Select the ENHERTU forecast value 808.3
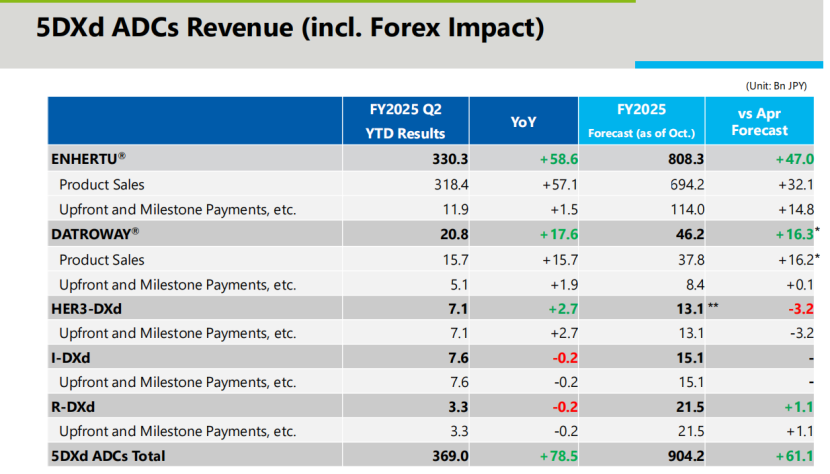This screenshot has height=474, width=830. [x=684, y=159]
